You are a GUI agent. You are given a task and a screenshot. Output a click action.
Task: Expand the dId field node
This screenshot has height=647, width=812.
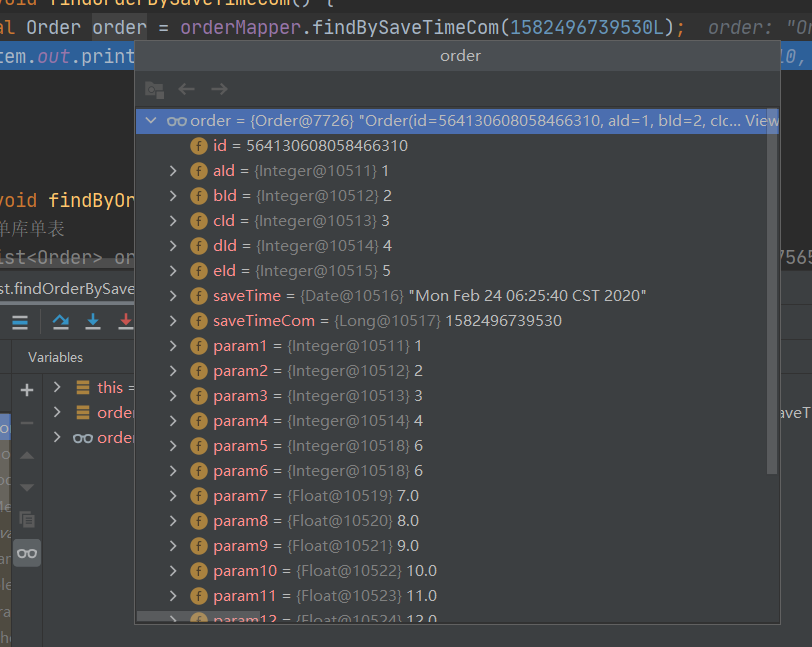click(173, 246)
